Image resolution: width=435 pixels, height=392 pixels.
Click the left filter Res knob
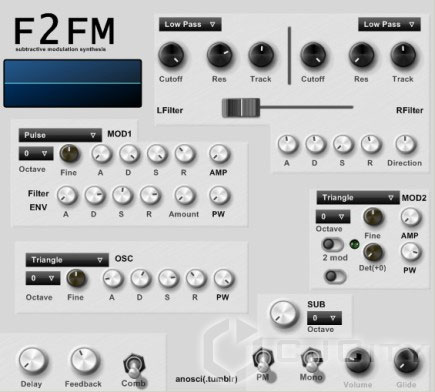click(x=220, y=55)
